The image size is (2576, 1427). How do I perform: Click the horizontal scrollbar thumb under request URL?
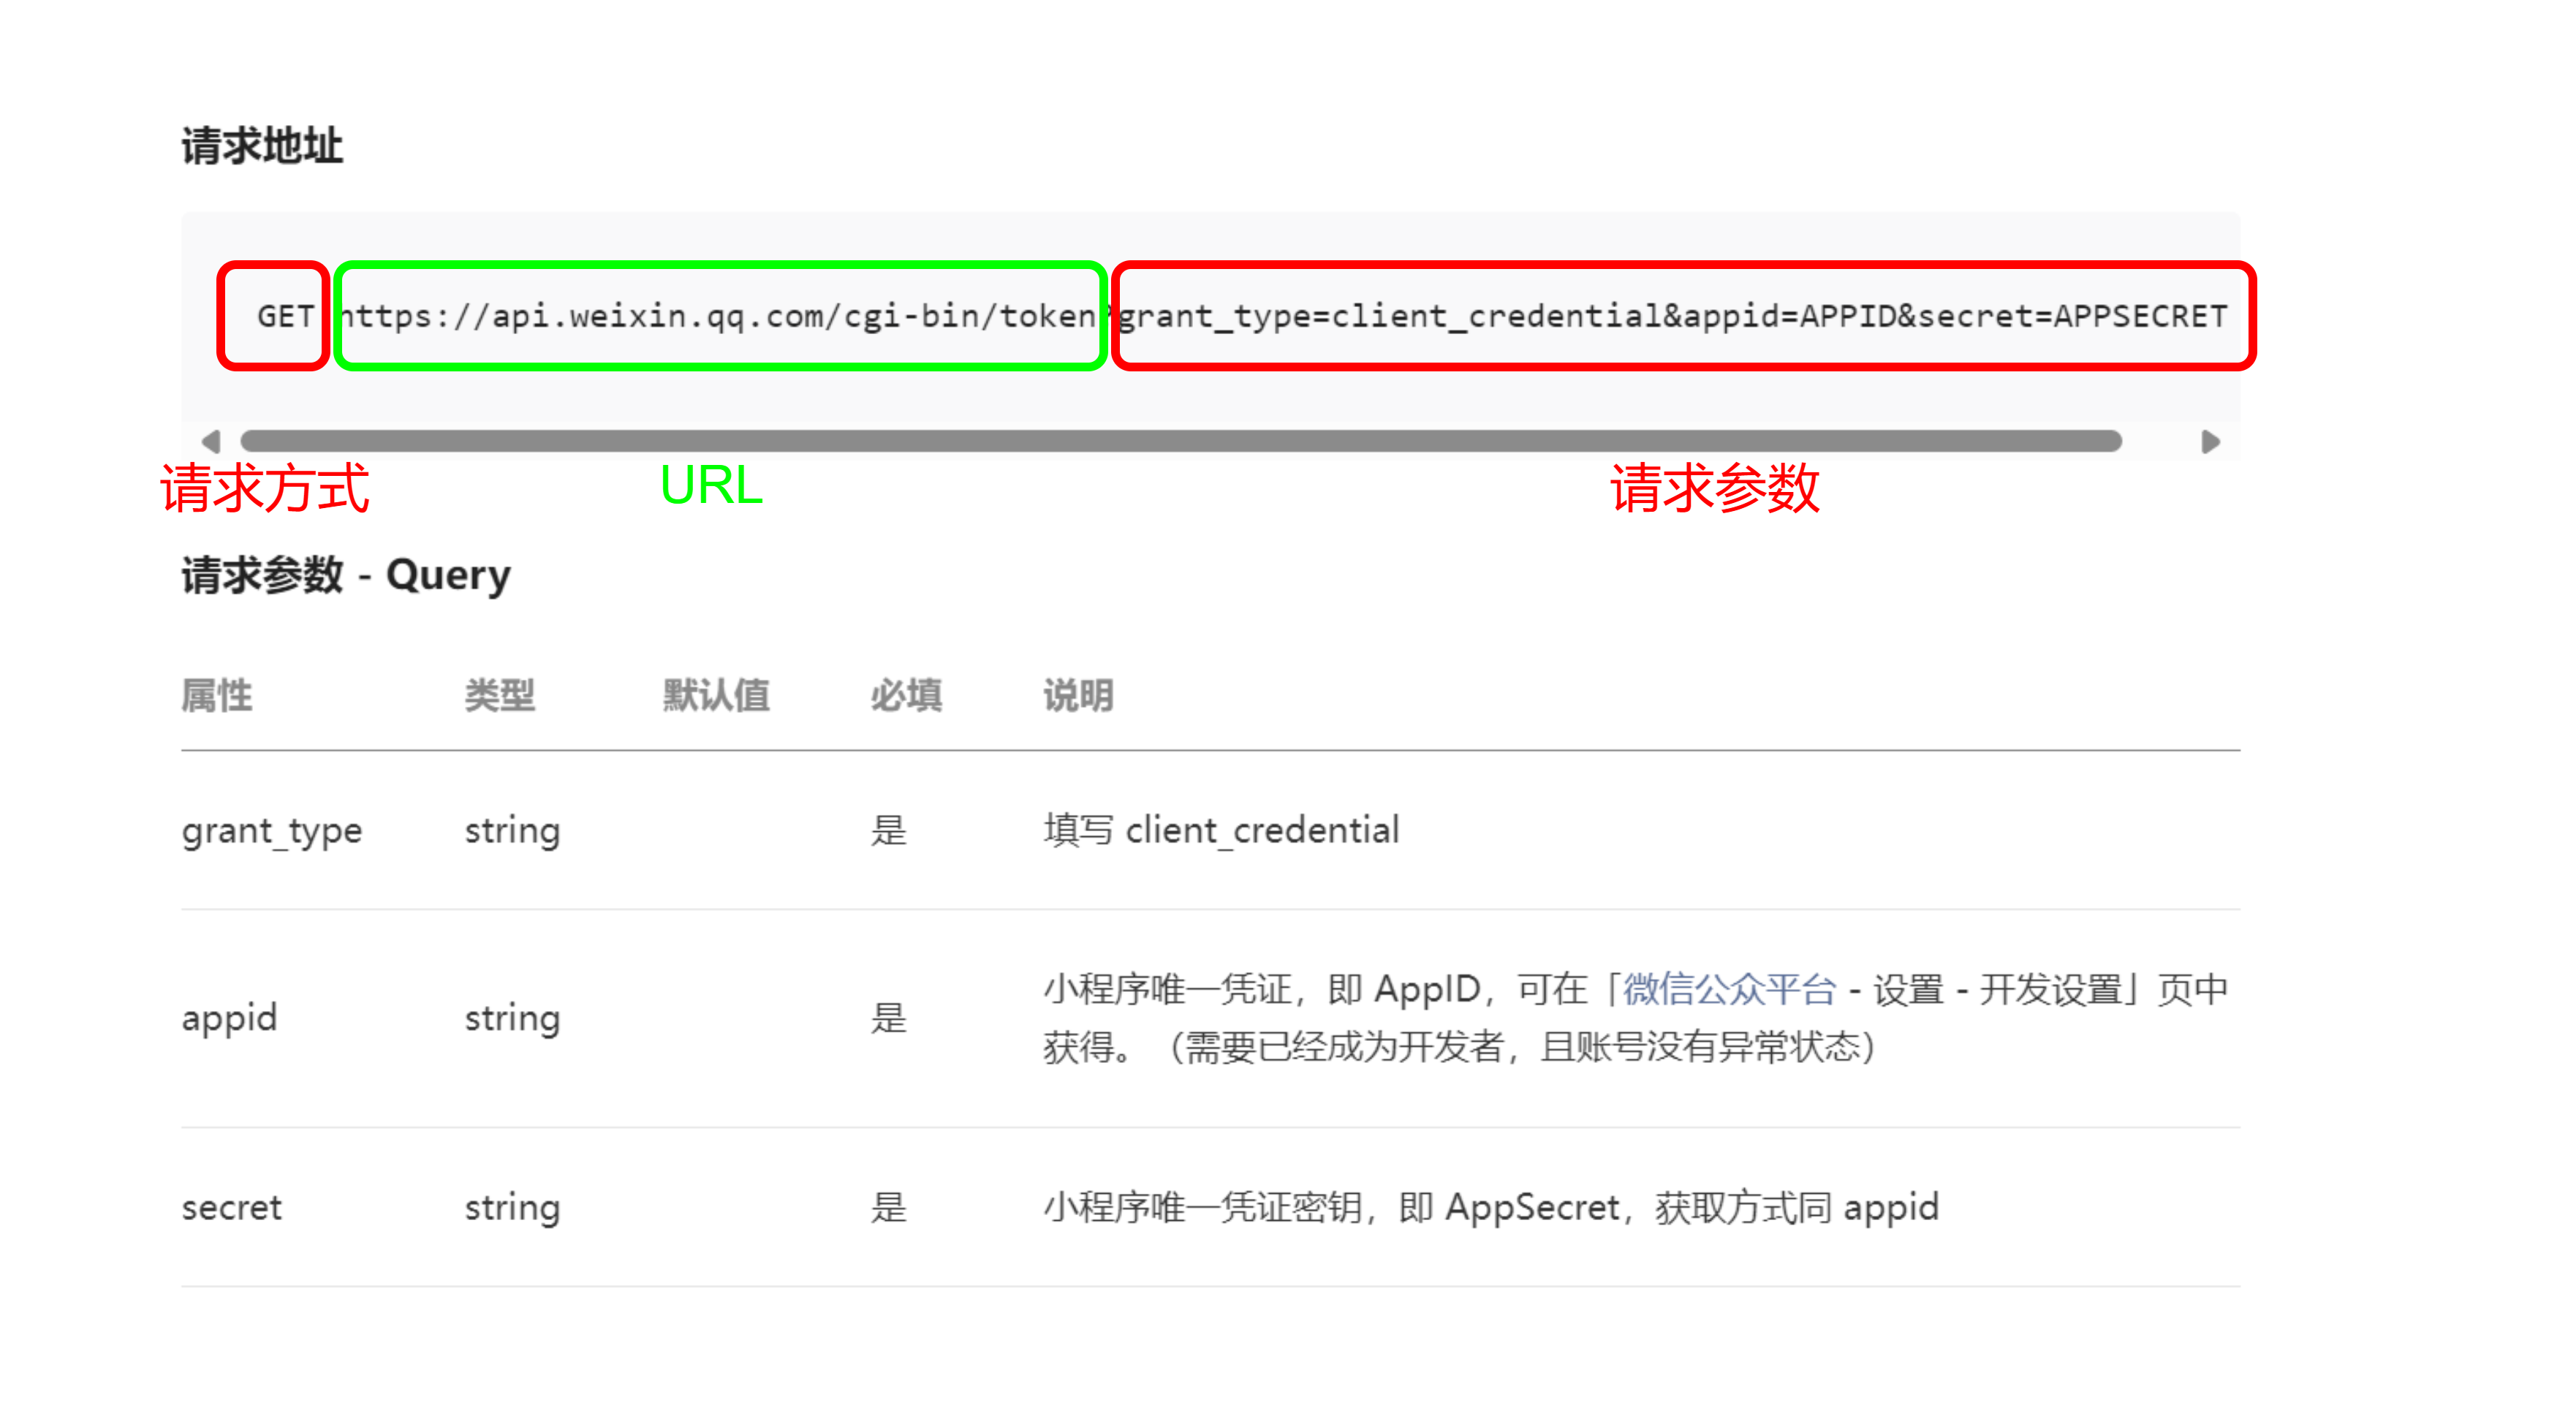click(1181, 441)
